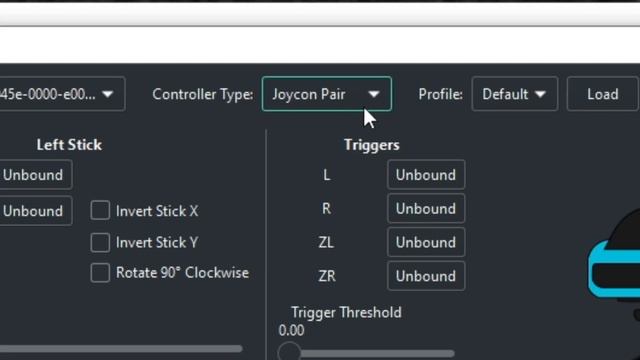Bind the ZR trigger Unbound button
The image size is (640, 360).
pos(426,276)
